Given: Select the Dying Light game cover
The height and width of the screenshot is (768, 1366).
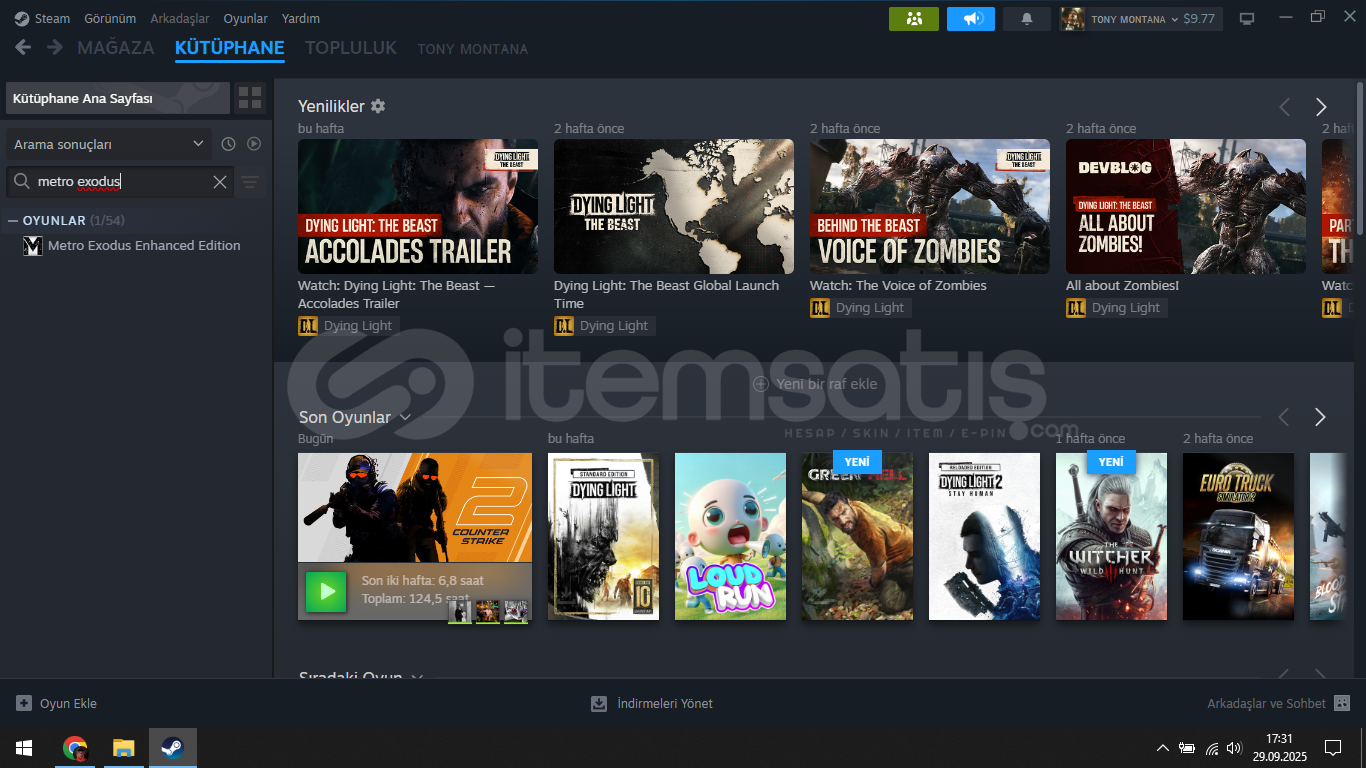Looking at the screenshot, I should tap(603, 536).
